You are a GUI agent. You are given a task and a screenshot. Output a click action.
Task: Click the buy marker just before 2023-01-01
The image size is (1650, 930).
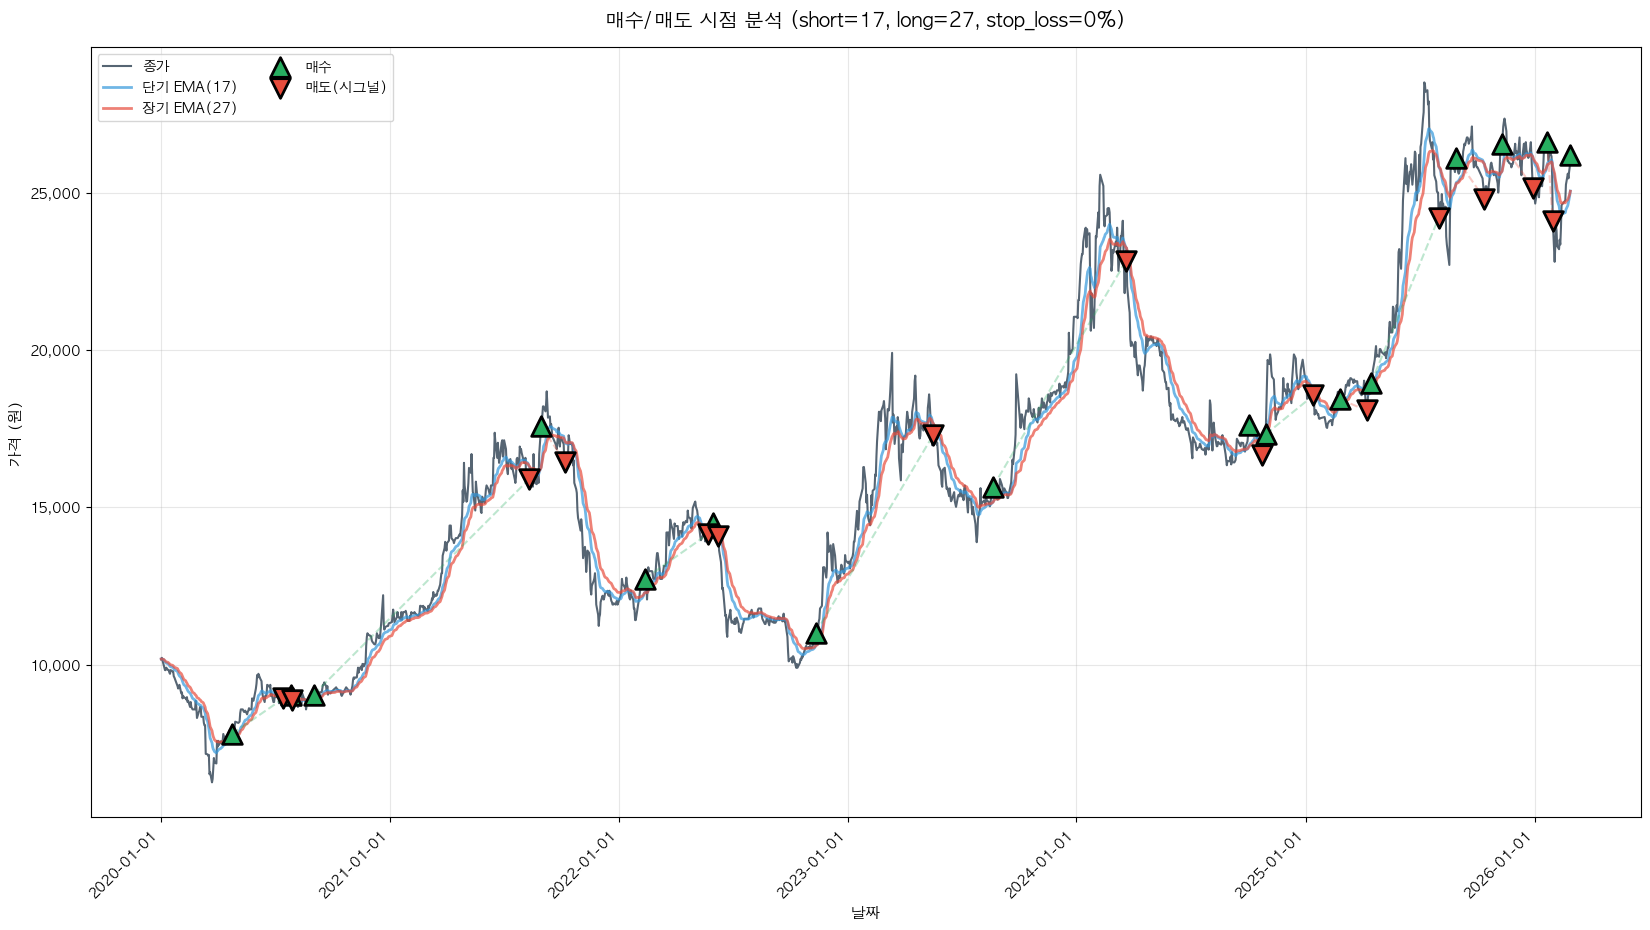816,634
